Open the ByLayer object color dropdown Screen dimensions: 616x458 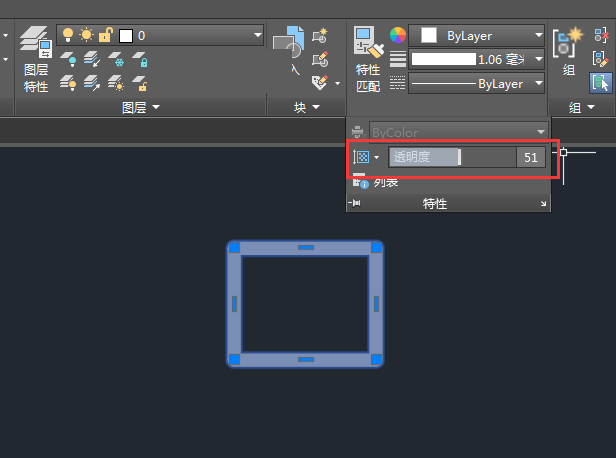coord(539,35)
